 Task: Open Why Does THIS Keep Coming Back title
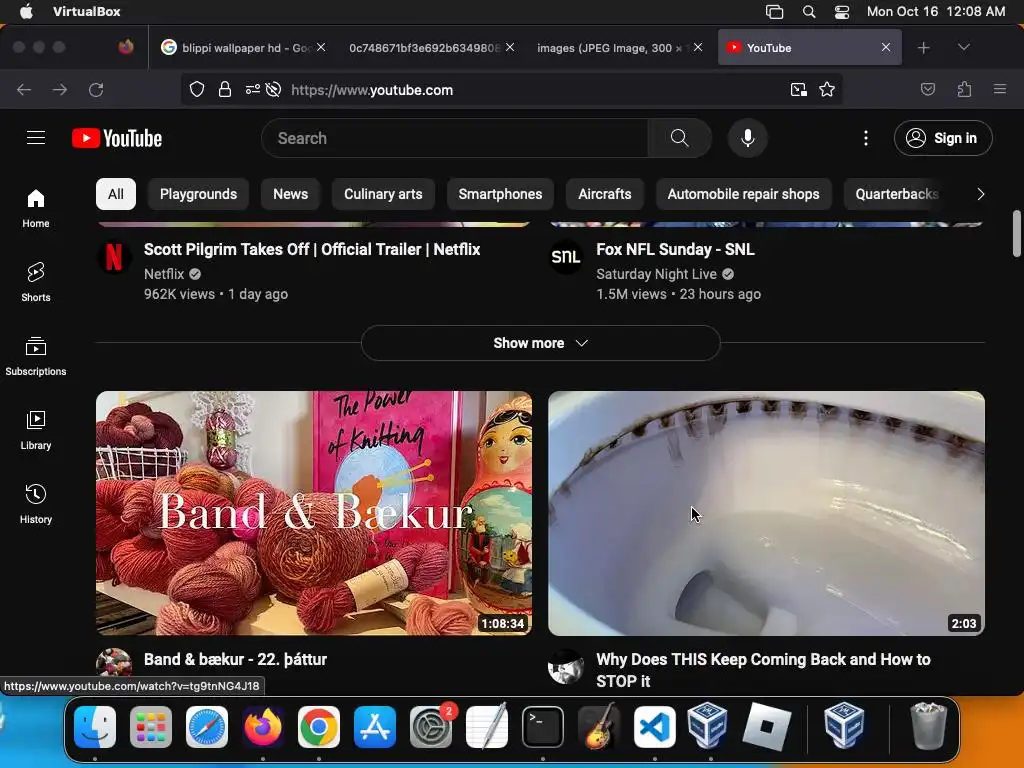point(763,670)
